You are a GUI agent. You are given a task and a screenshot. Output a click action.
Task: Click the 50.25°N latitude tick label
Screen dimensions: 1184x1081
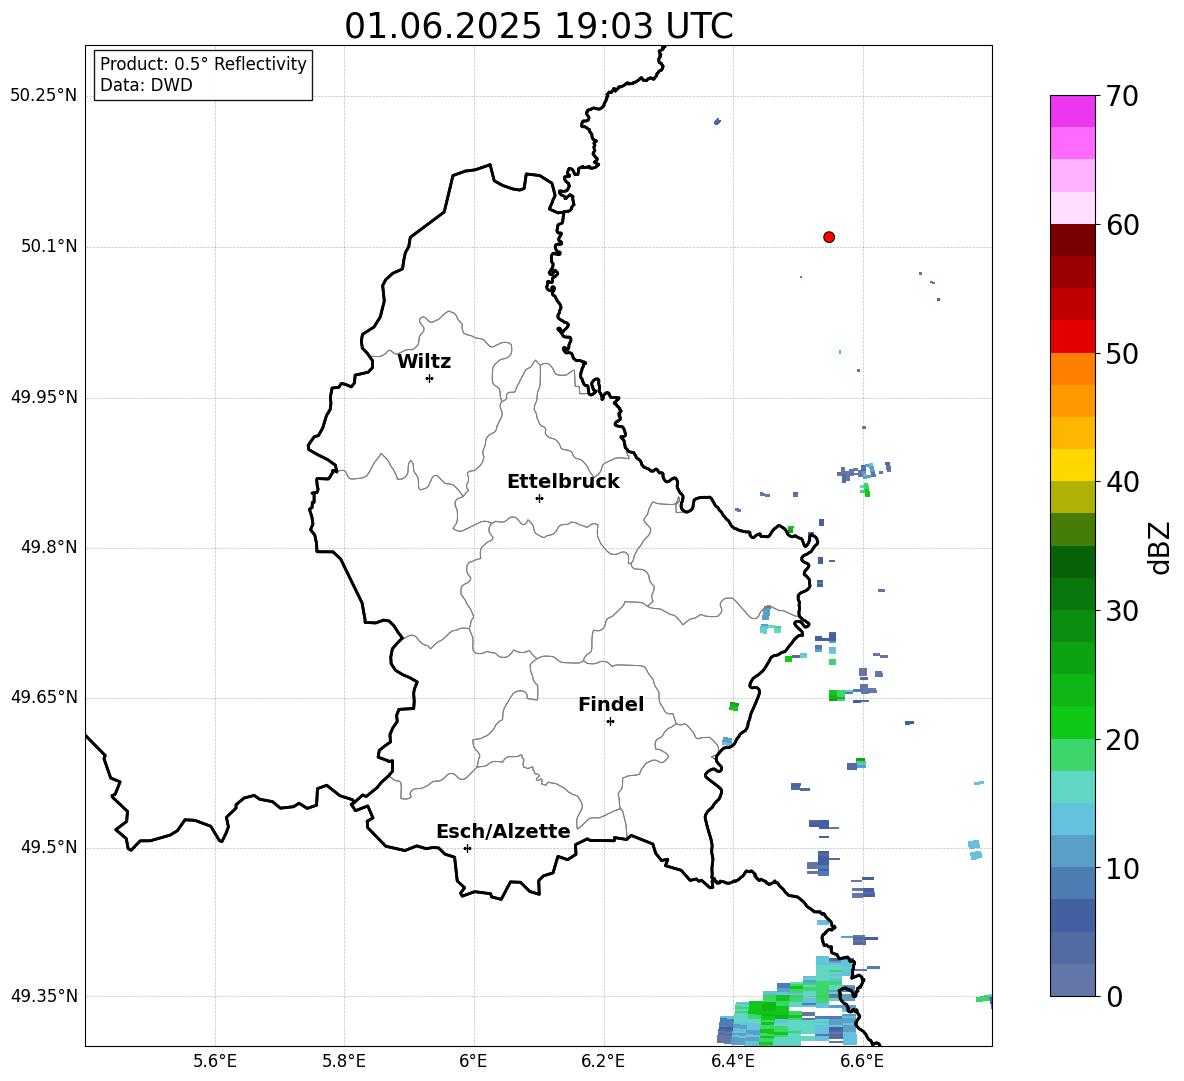44,96
